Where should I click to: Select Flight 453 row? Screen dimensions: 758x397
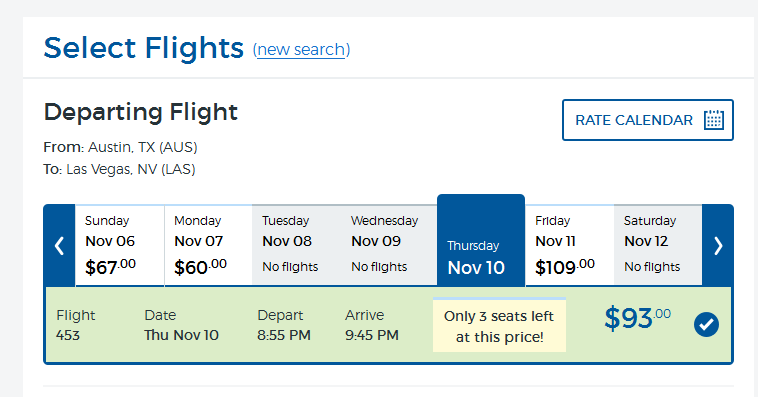tap(389, 325)
